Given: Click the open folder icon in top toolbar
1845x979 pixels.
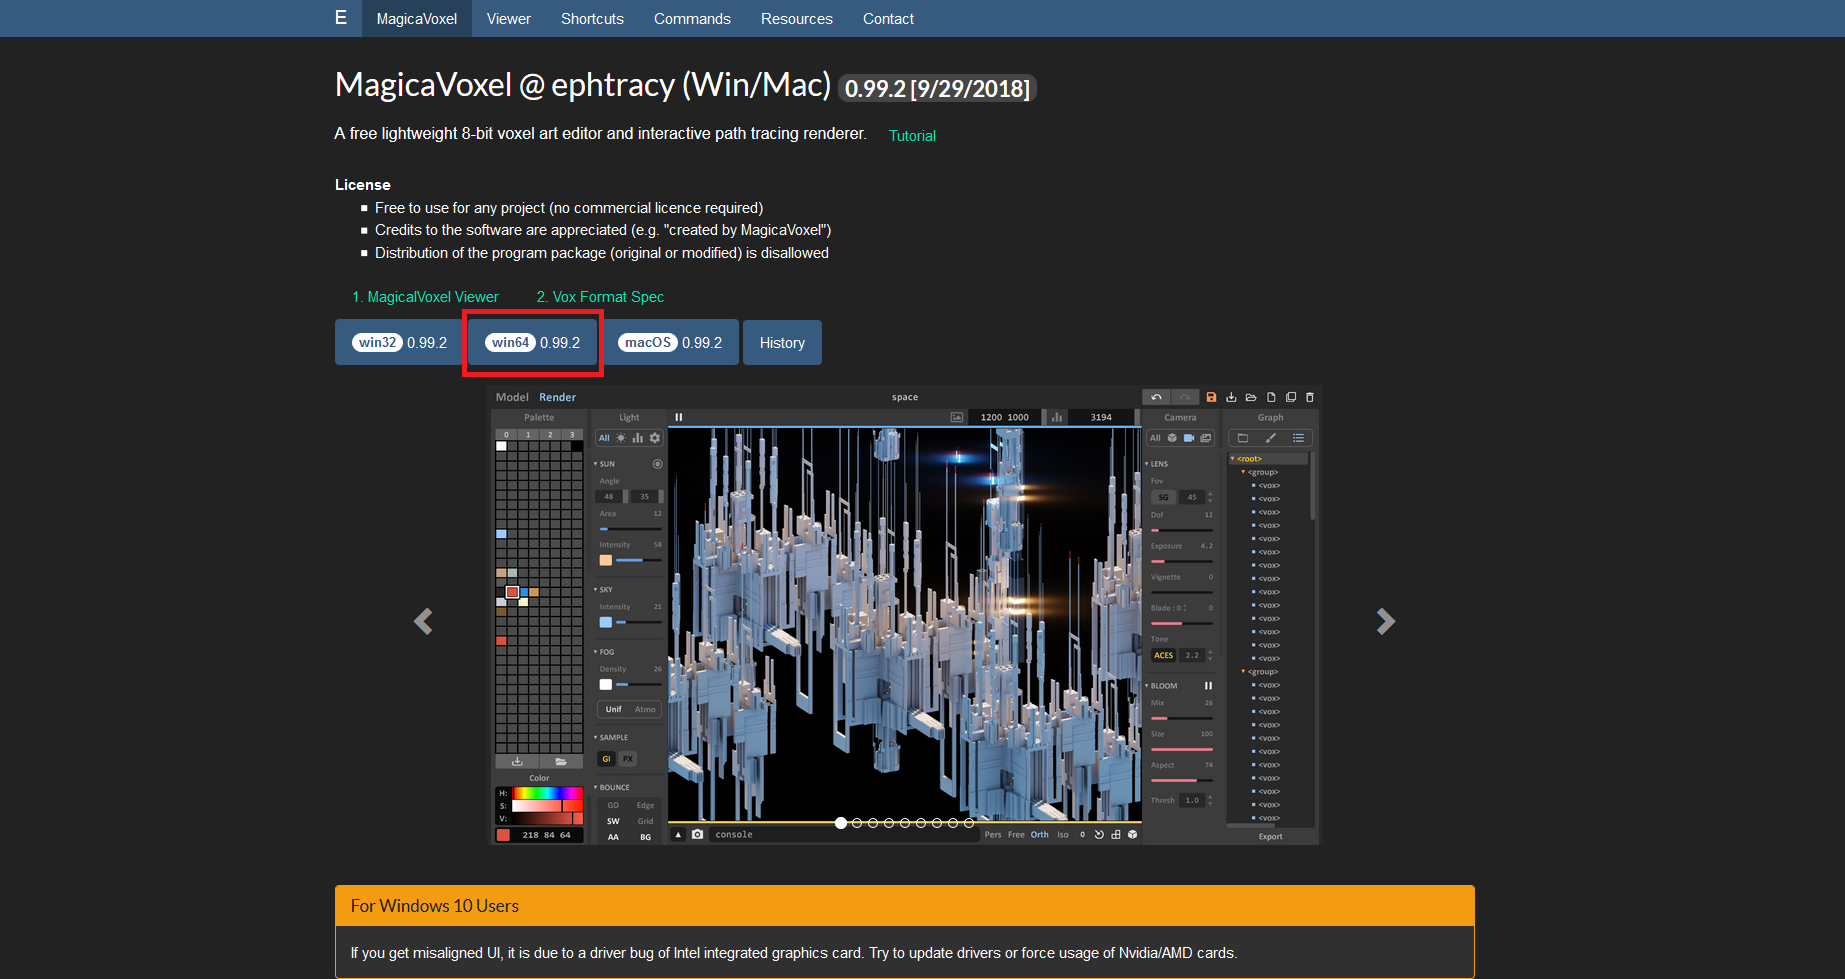Looking at the screenshot, I should point(1251,397).
